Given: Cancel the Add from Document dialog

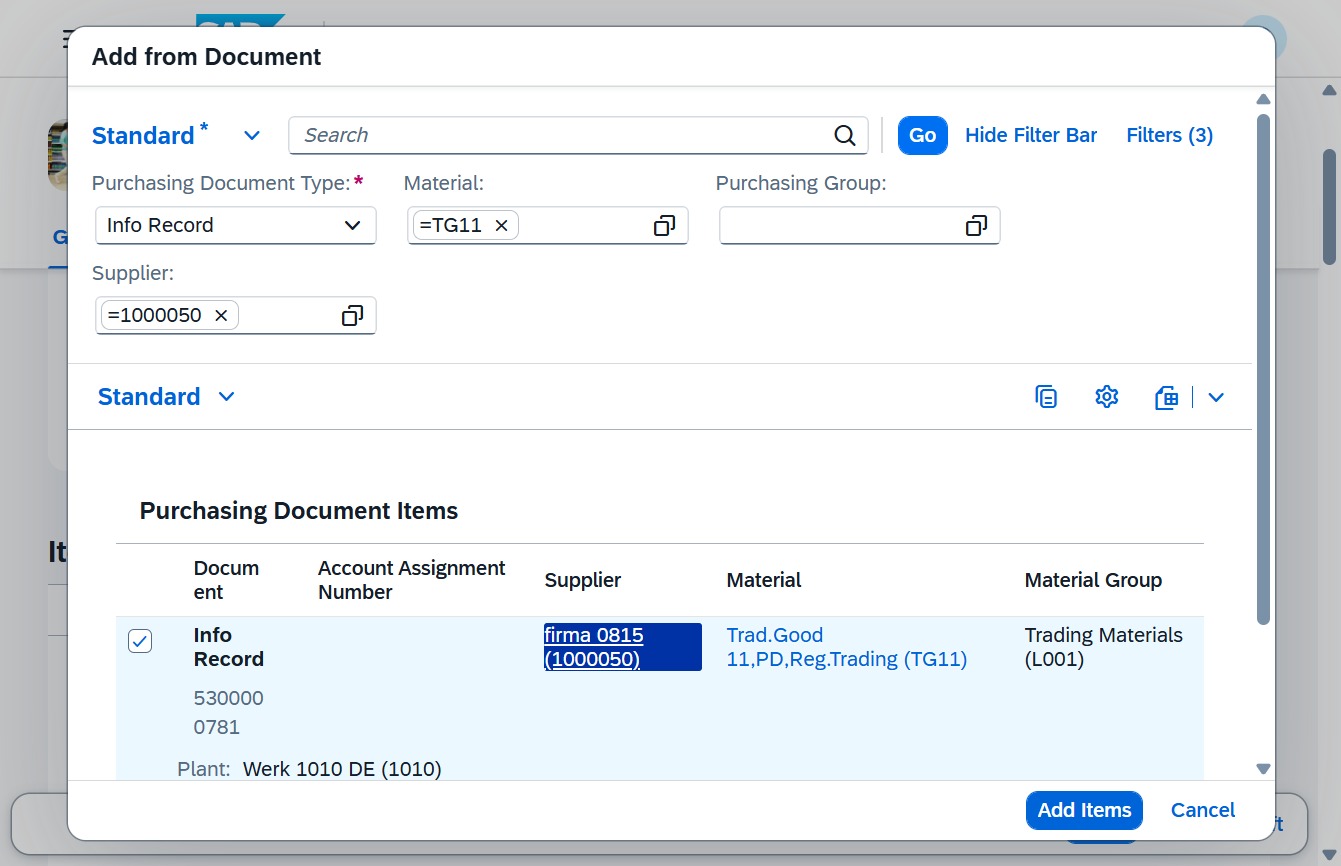Looking at the screenshot, I should (1203, 810).
